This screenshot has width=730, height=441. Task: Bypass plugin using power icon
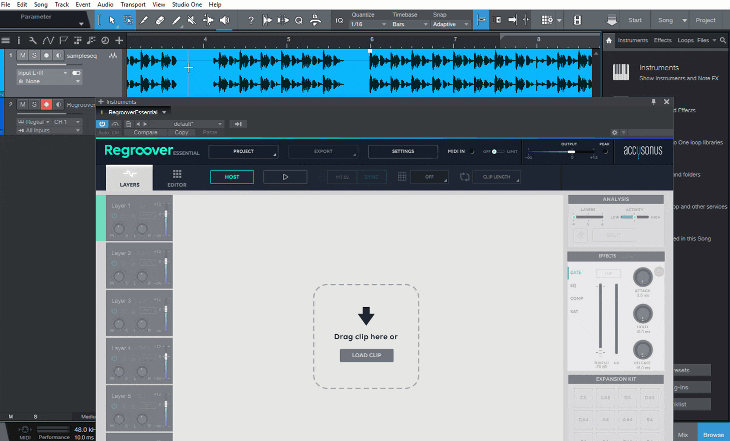pos(102,124)
